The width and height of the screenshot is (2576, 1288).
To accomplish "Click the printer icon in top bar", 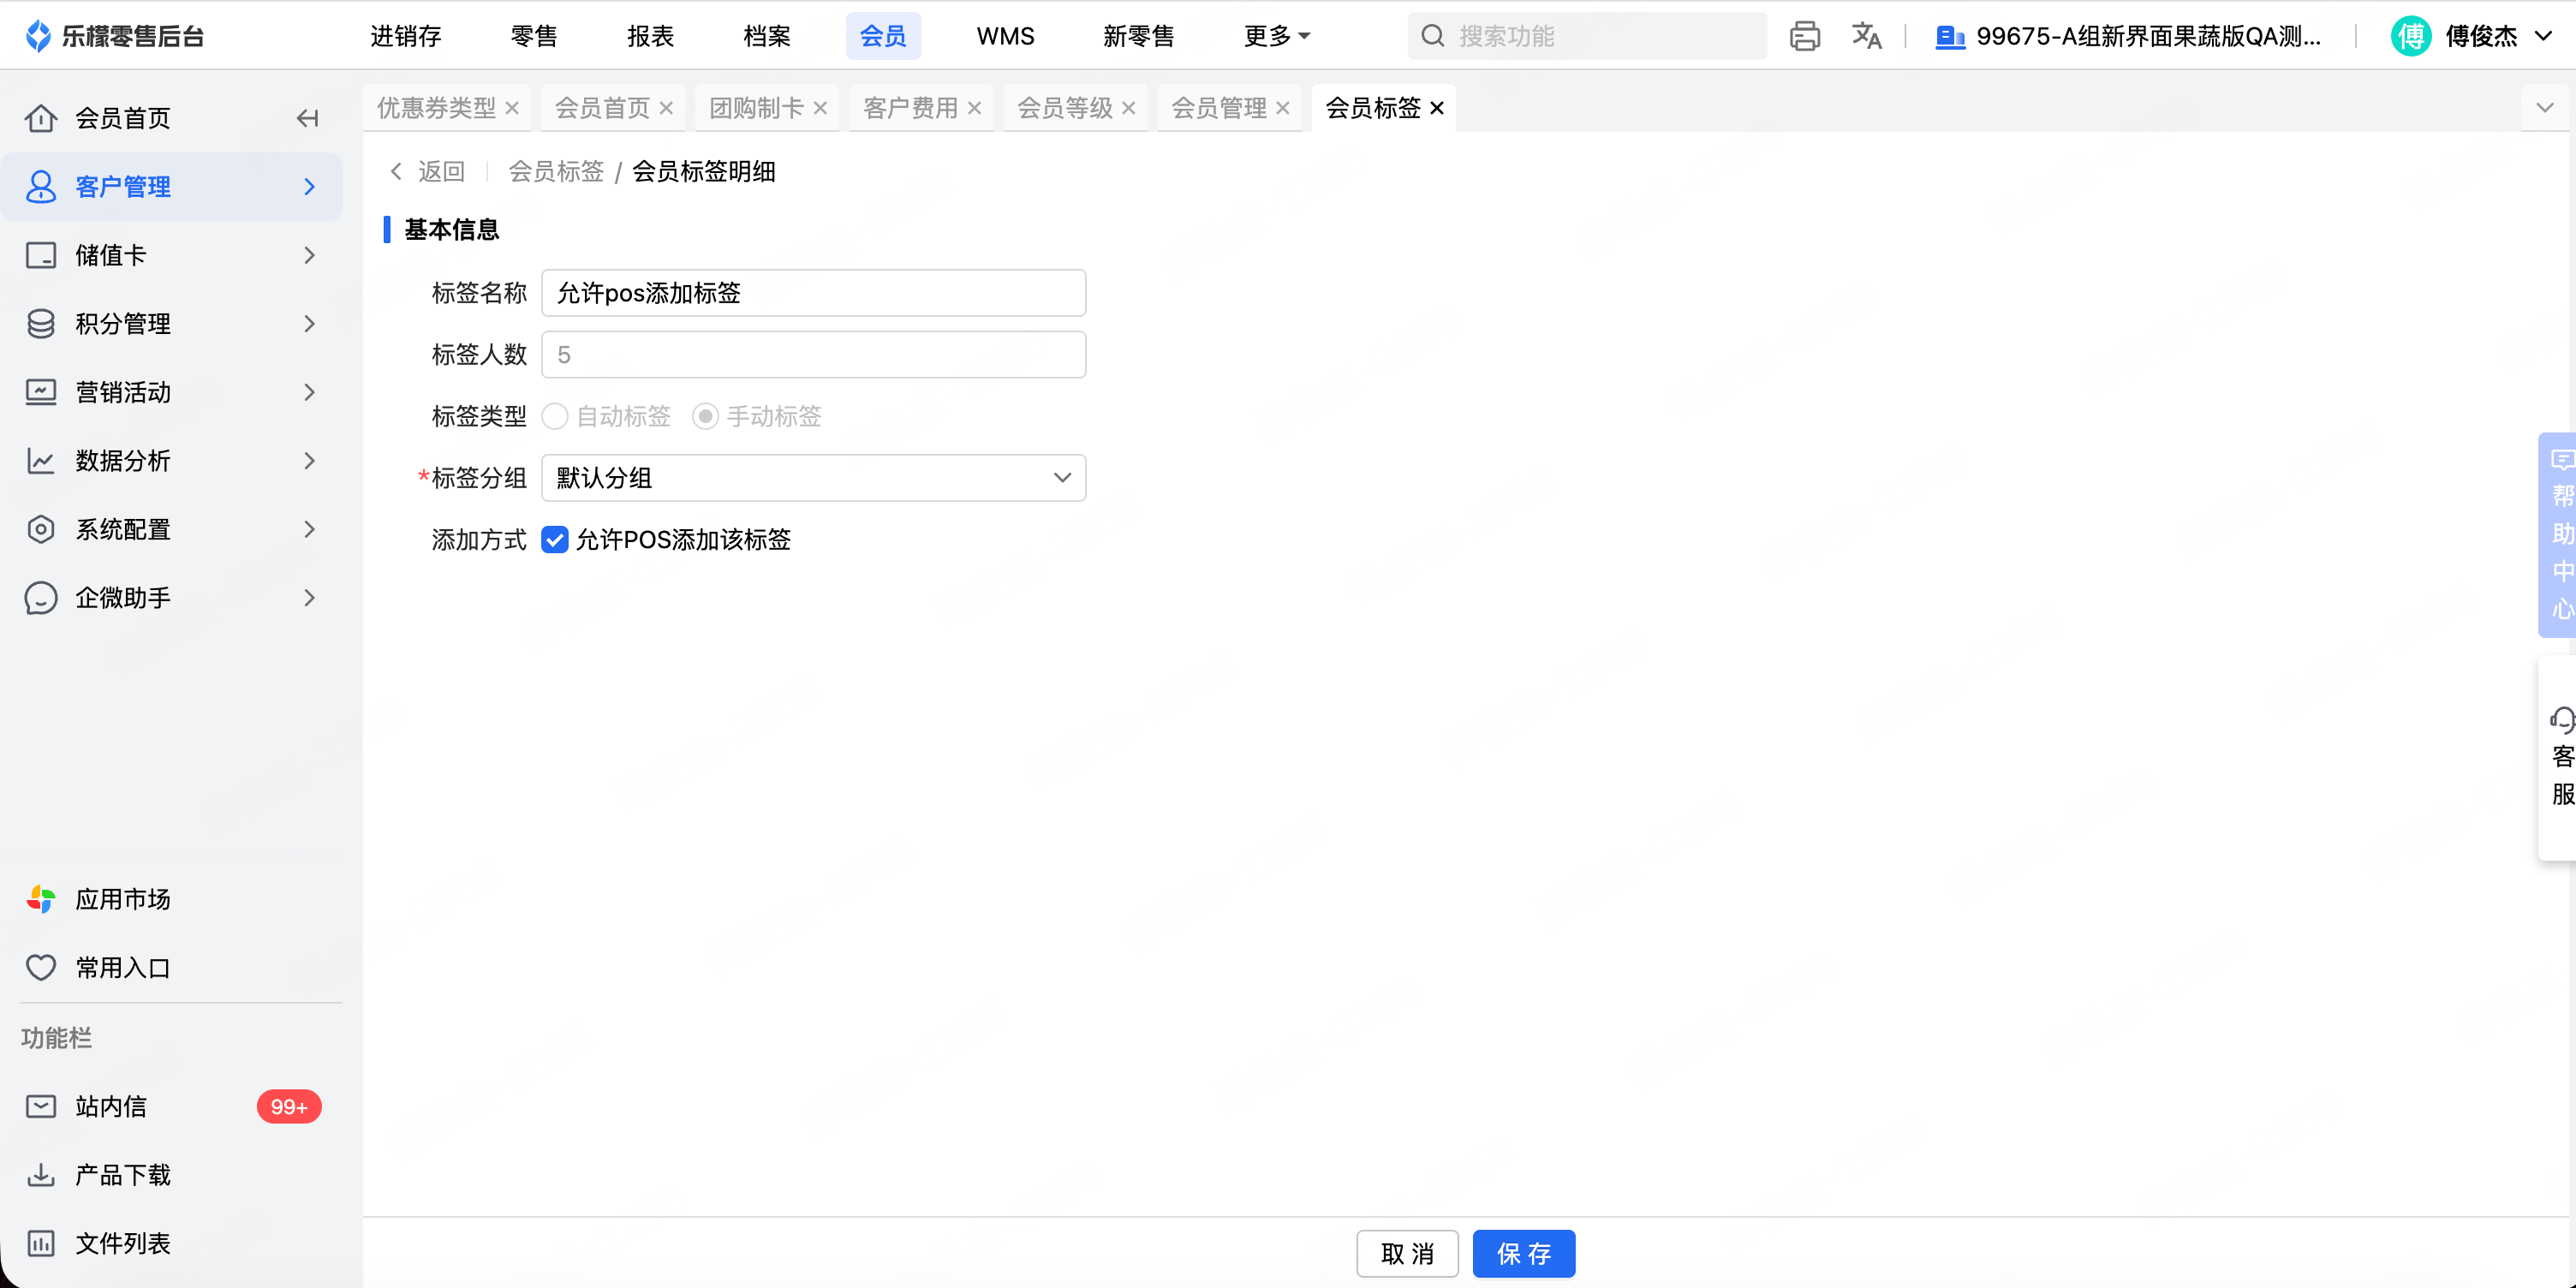I will [x=1804, y=36].
